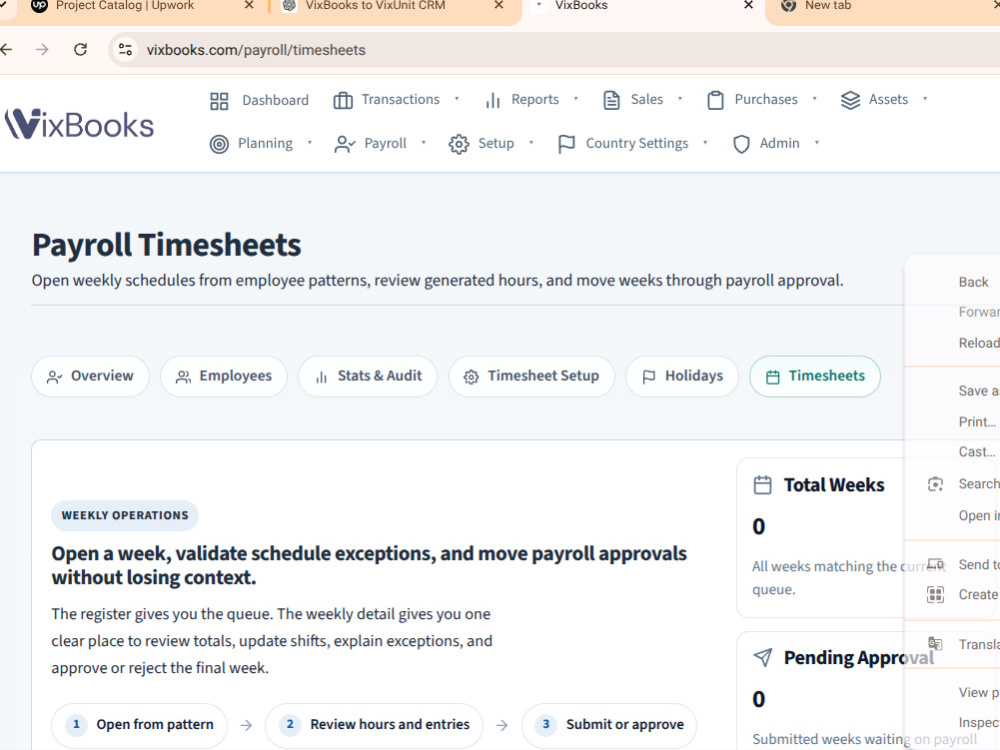Select the Timesheets tab
This screenshot has width=1000, height=750.
tap(815, 376)
